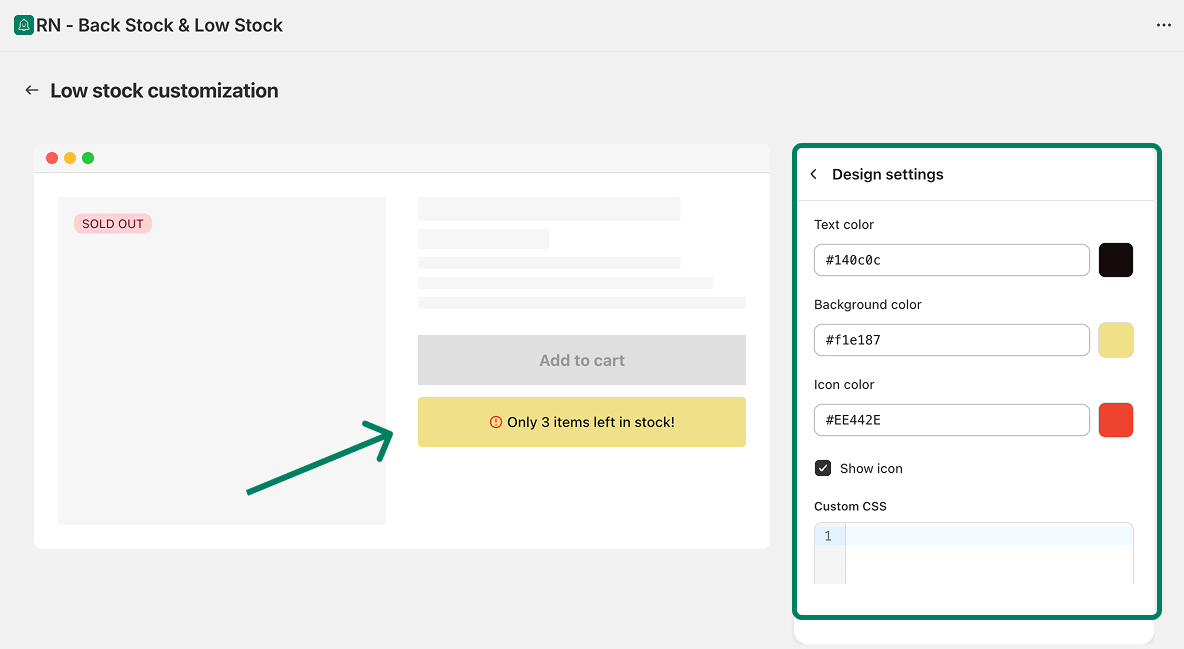Click the red dot in preview window
The width and height of the screenshot is (1184, 649).
coord(52,158)
